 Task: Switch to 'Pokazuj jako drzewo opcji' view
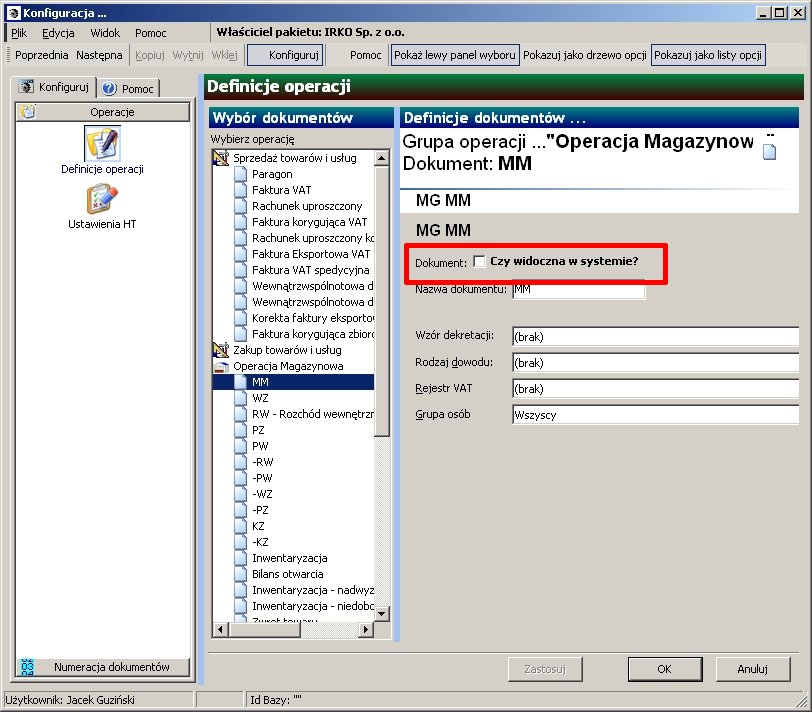(585, 55)
